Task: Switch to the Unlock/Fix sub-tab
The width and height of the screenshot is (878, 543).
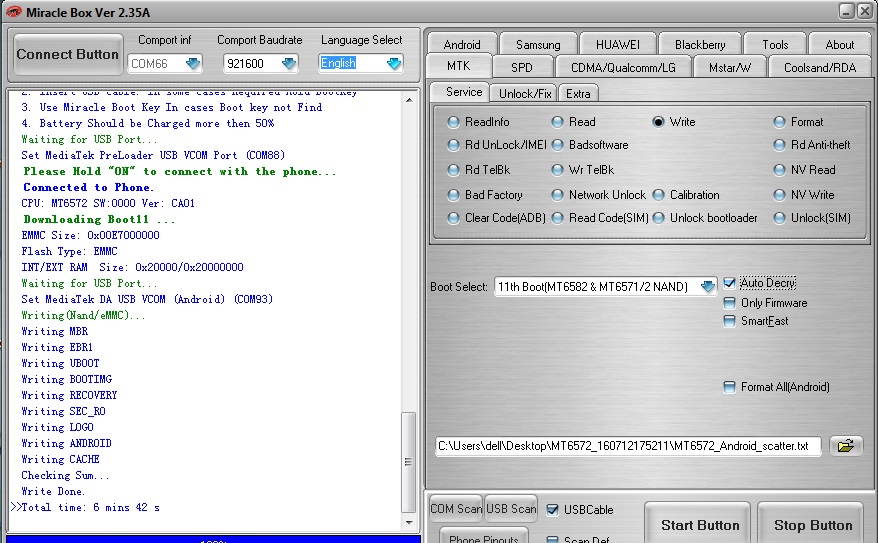Action: 525,93
